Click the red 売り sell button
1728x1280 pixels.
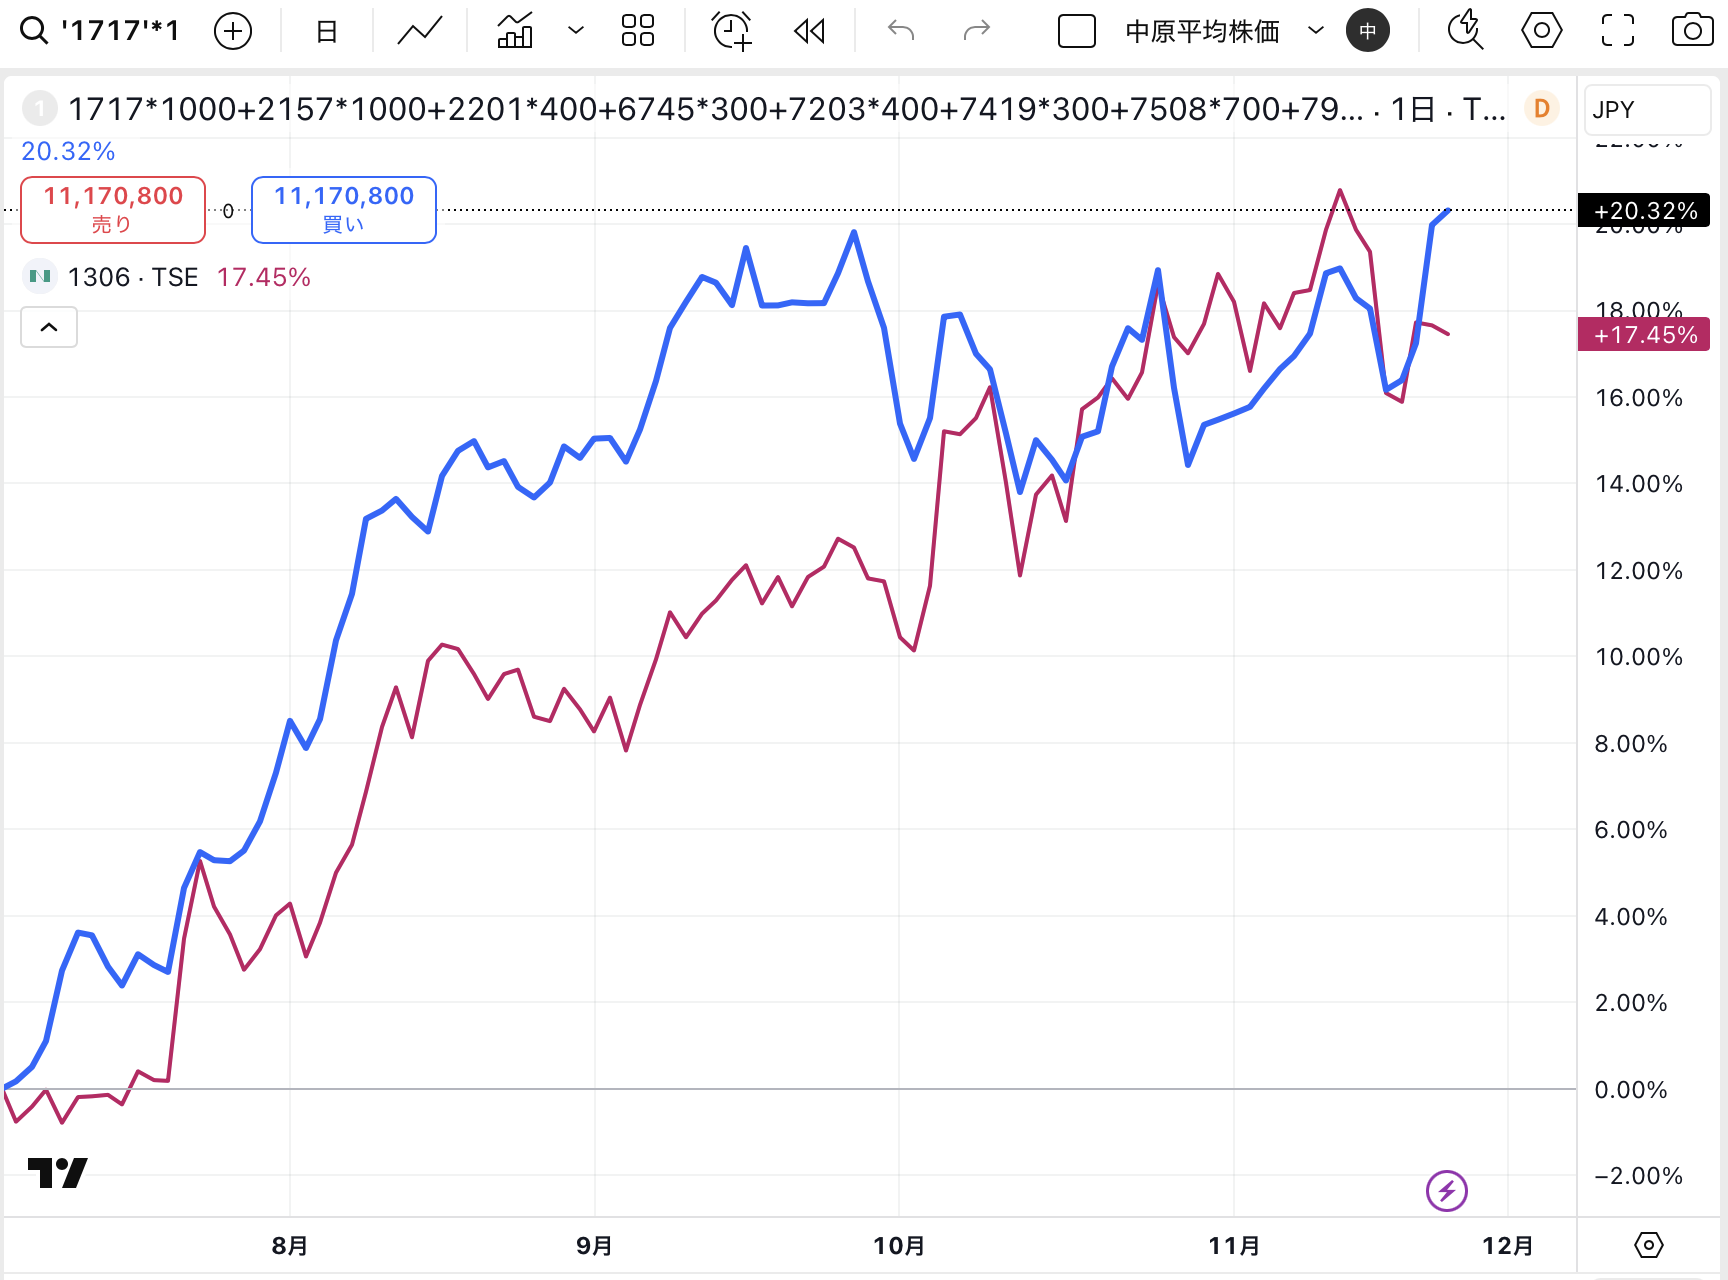[x=113, y=209]
